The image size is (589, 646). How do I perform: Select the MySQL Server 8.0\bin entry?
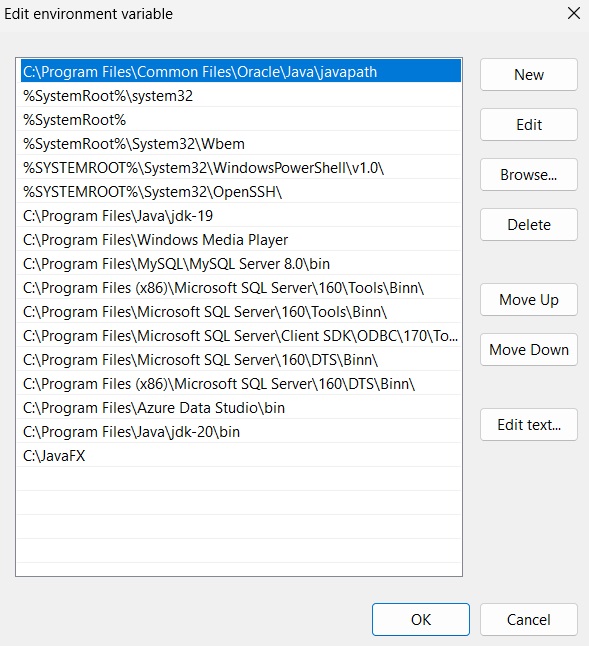coord(241,263)
